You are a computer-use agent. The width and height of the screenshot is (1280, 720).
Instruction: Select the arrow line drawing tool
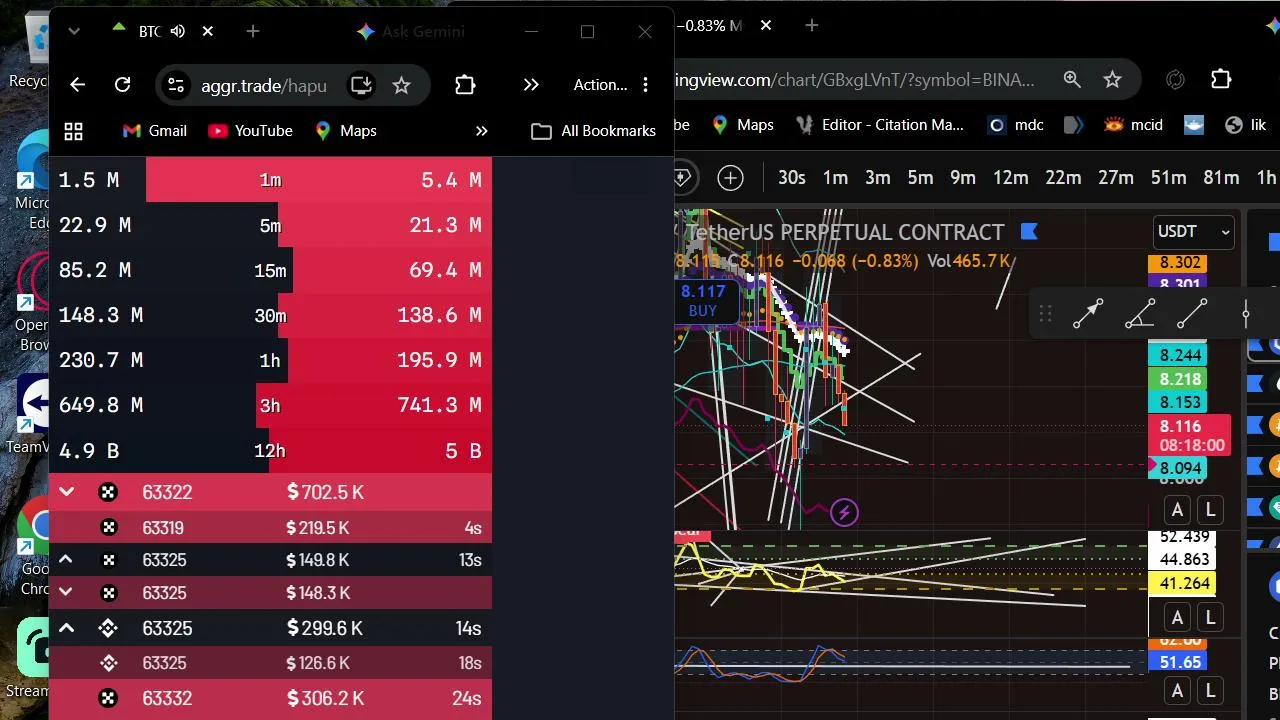[x=1088, y=315]
